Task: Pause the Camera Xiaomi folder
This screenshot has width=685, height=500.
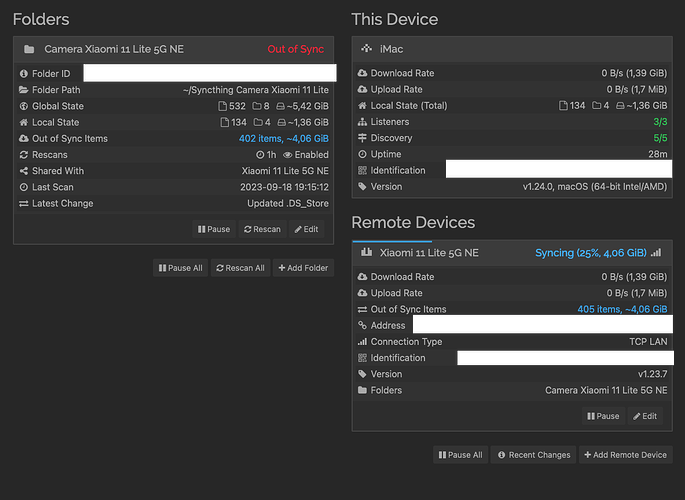Action: click(214, 229)
